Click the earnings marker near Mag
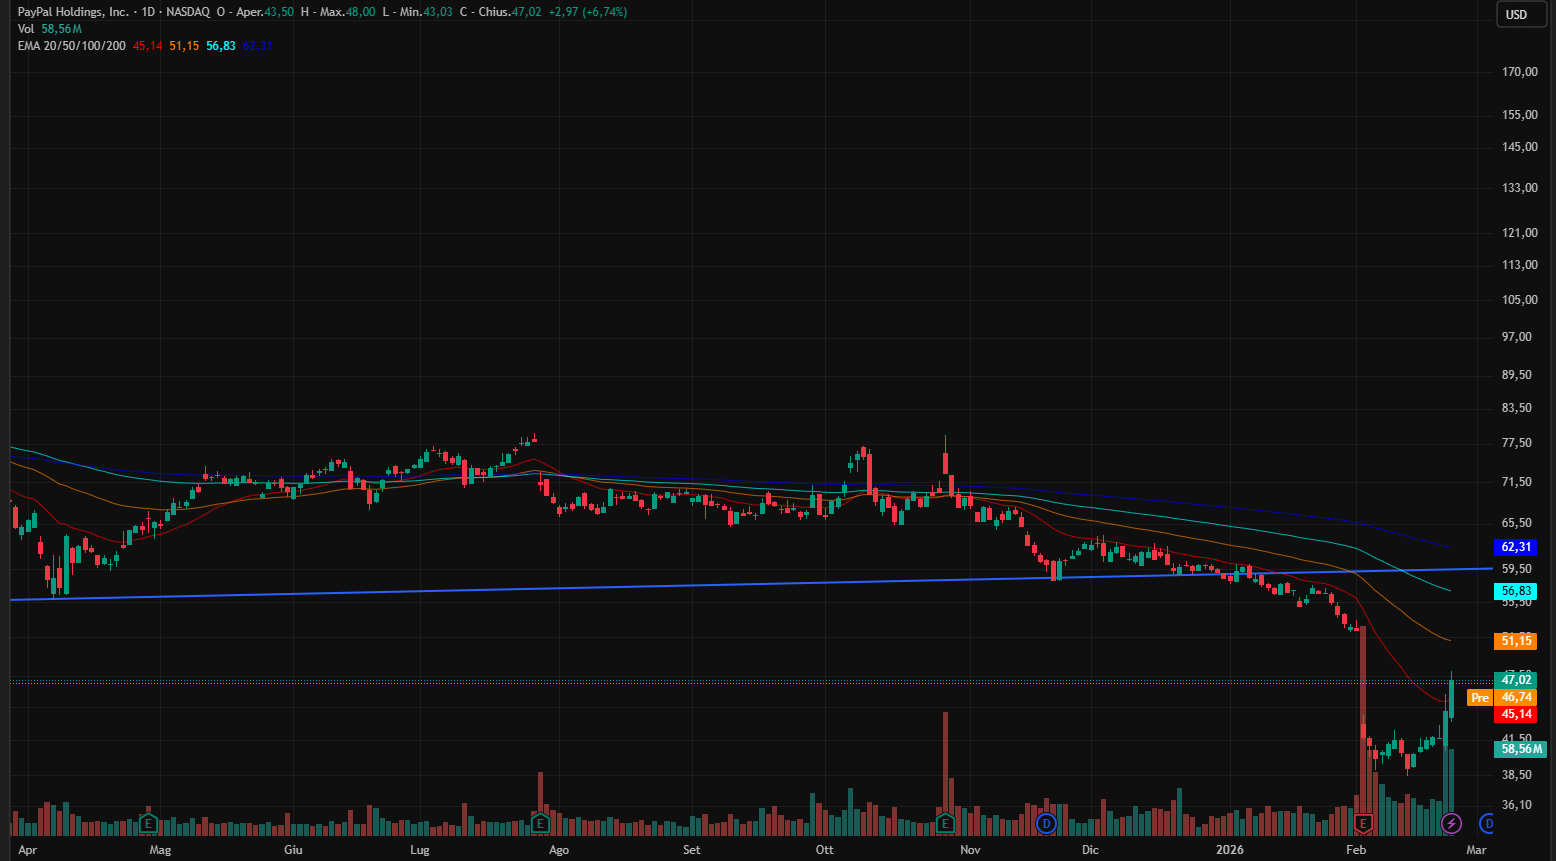Screen dimensions: 1556x861 click(148, 823)
